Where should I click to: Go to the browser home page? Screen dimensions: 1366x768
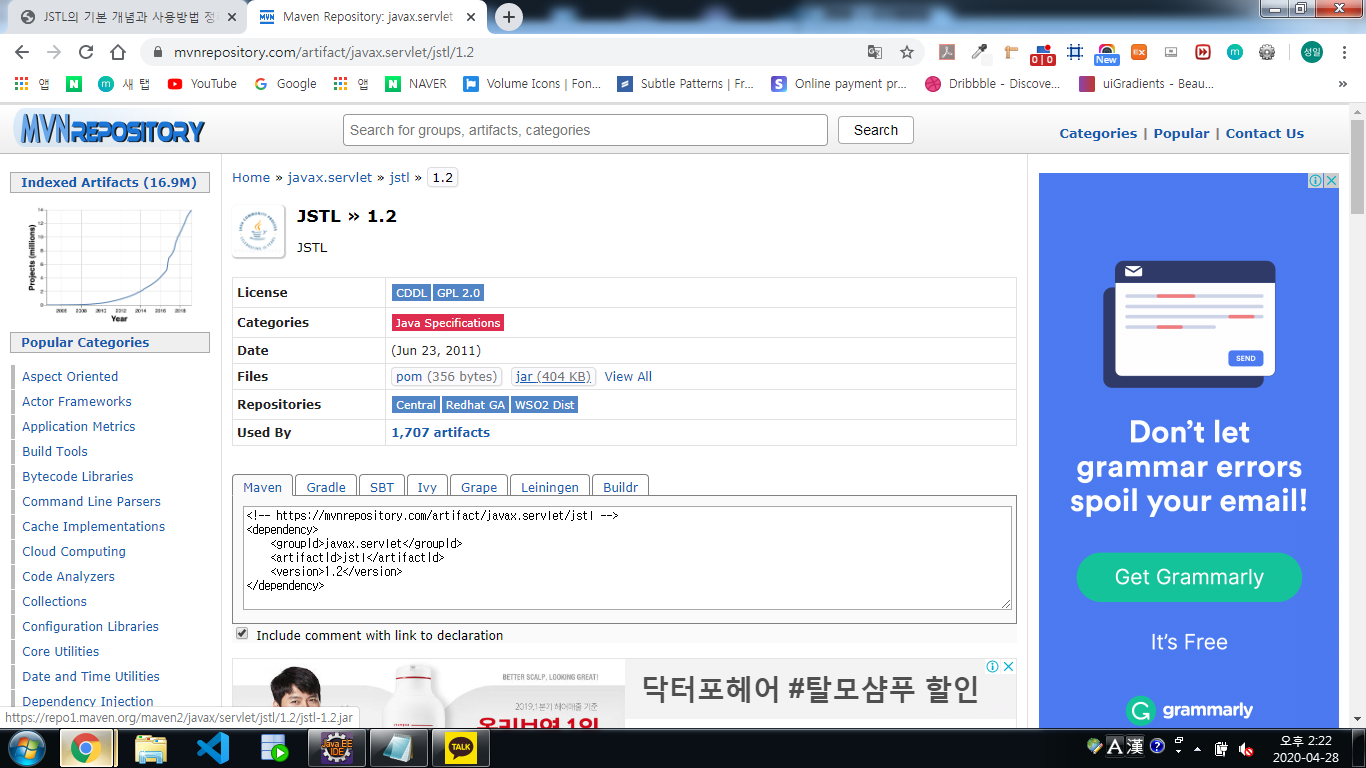(x=118, y=52)
